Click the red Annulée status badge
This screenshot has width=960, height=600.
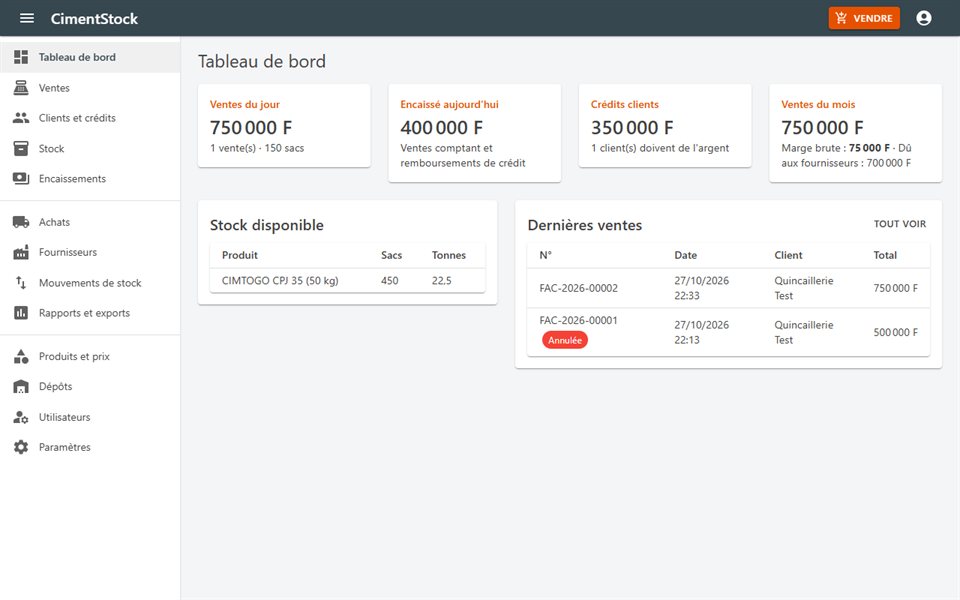click(x=564, y=340)
